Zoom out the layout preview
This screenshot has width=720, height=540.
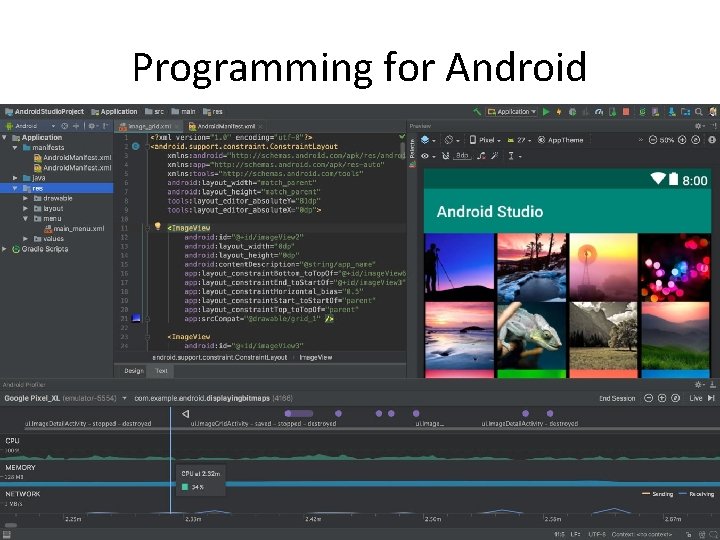click(652, 140)
